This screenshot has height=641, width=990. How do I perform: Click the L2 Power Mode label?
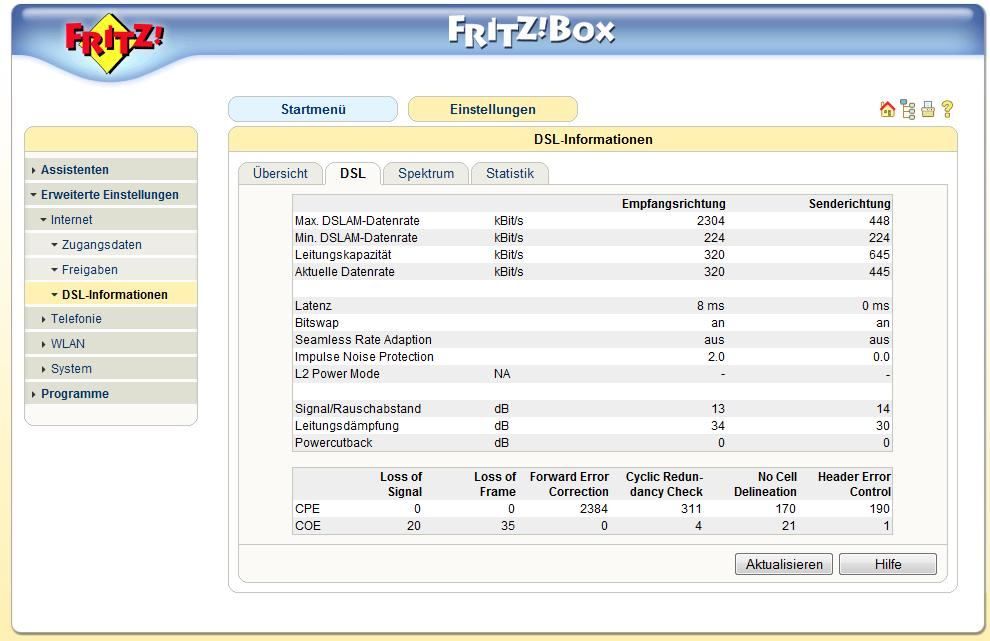tap(337, 374)
